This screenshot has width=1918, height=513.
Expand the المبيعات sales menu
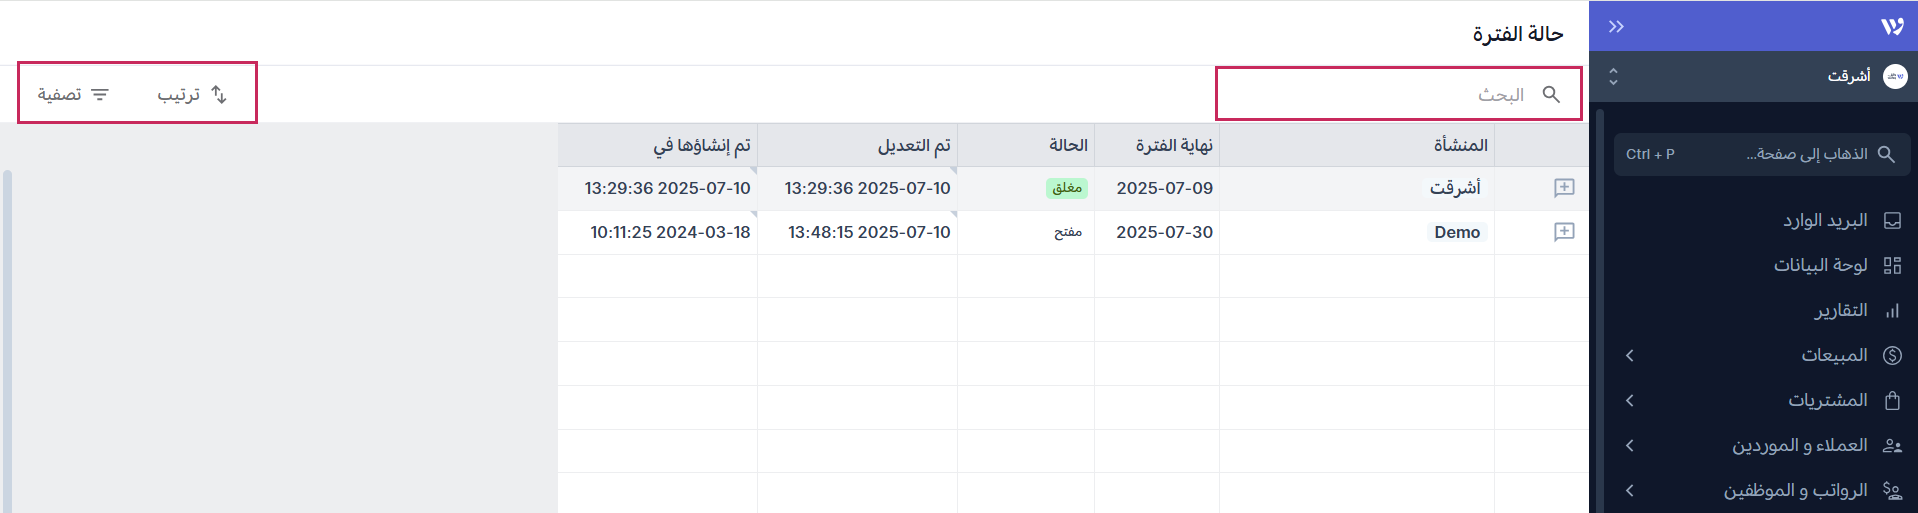point(1630,356)
